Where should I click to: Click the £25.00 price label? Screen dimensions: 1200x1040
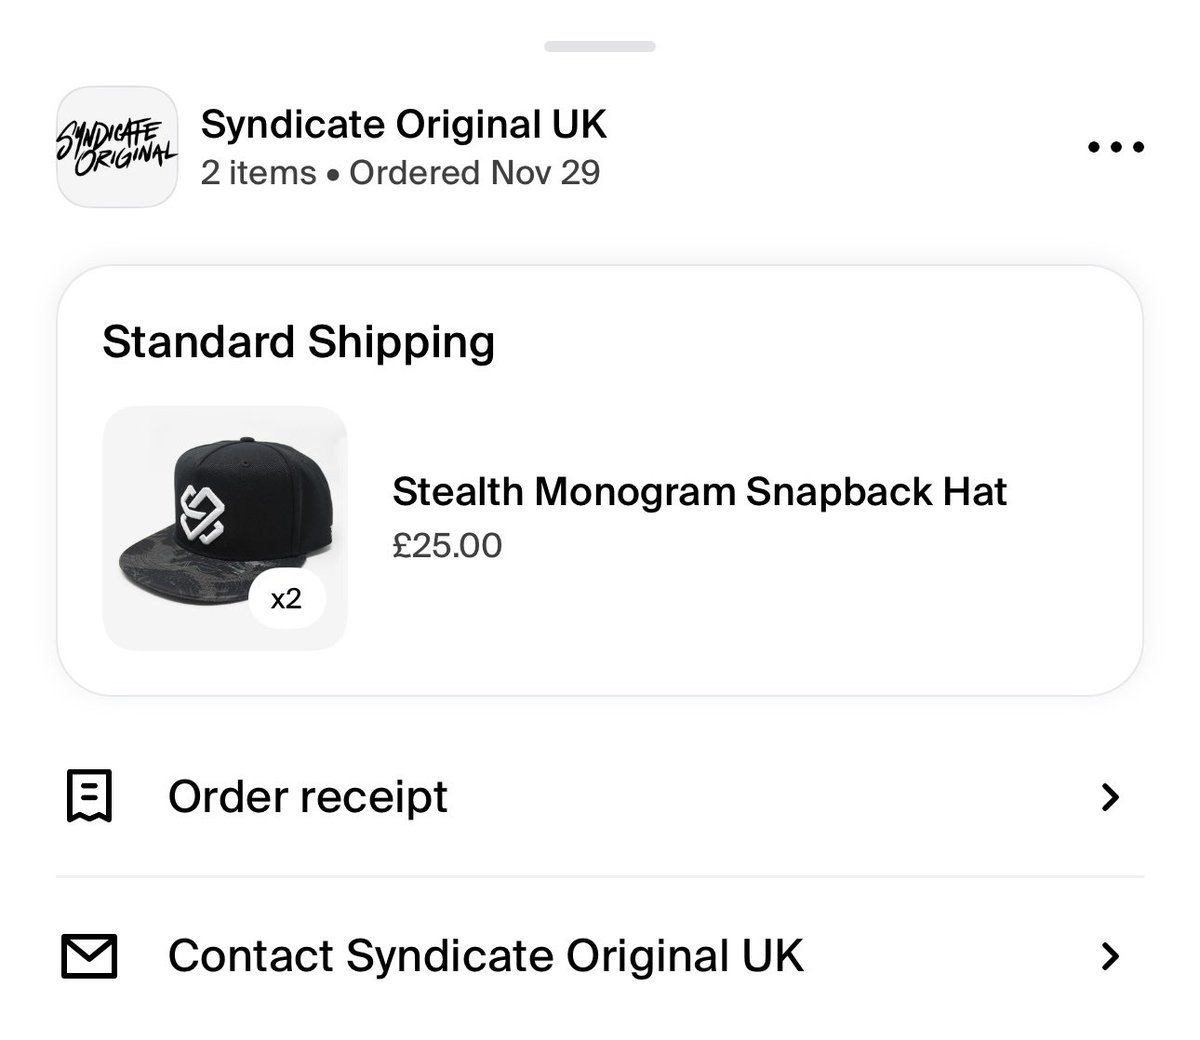pos(447,545)
